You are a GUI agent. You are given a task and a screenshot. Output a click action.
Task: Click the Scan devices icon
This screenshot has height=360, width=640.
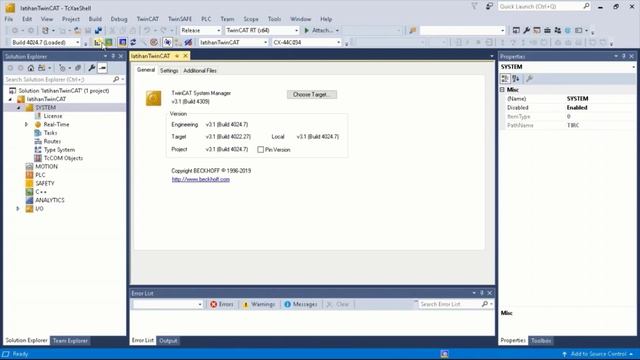(144, 42)
